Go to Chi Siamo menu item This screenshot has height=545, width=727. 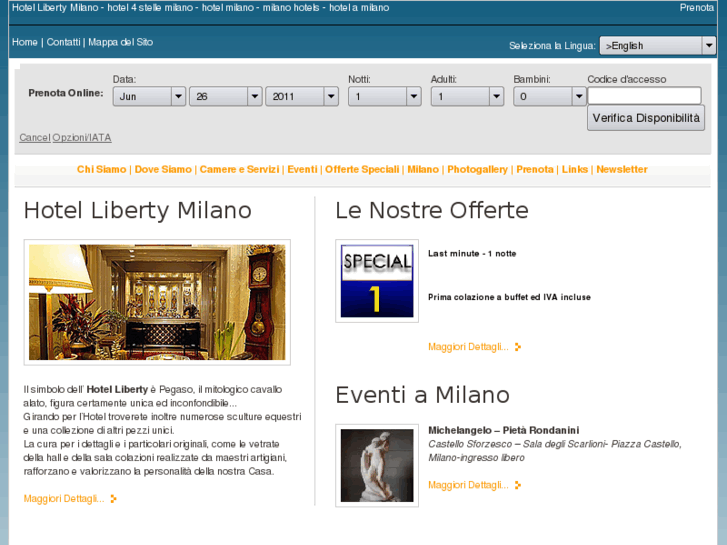tap(102, 170)
